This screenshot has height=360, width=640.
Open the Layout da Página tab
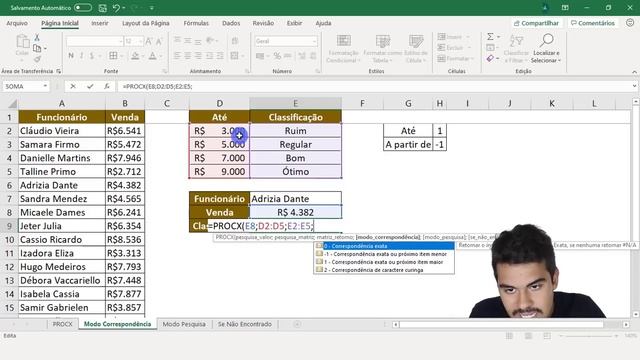(x=146, y=23)
